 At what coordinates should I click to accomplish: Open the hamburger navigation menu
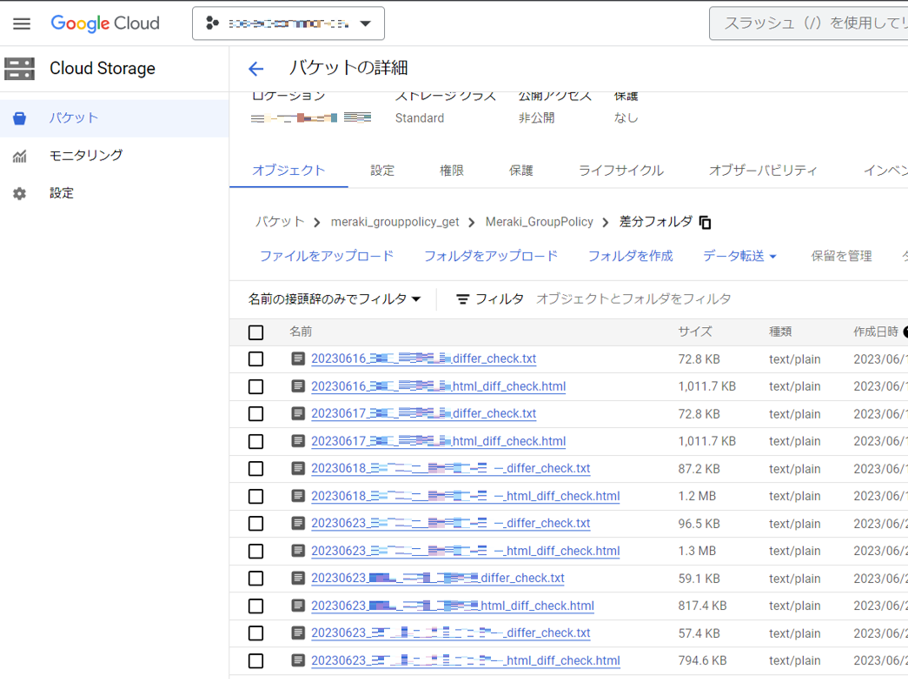pyautogui.click(x=21, y=24)
